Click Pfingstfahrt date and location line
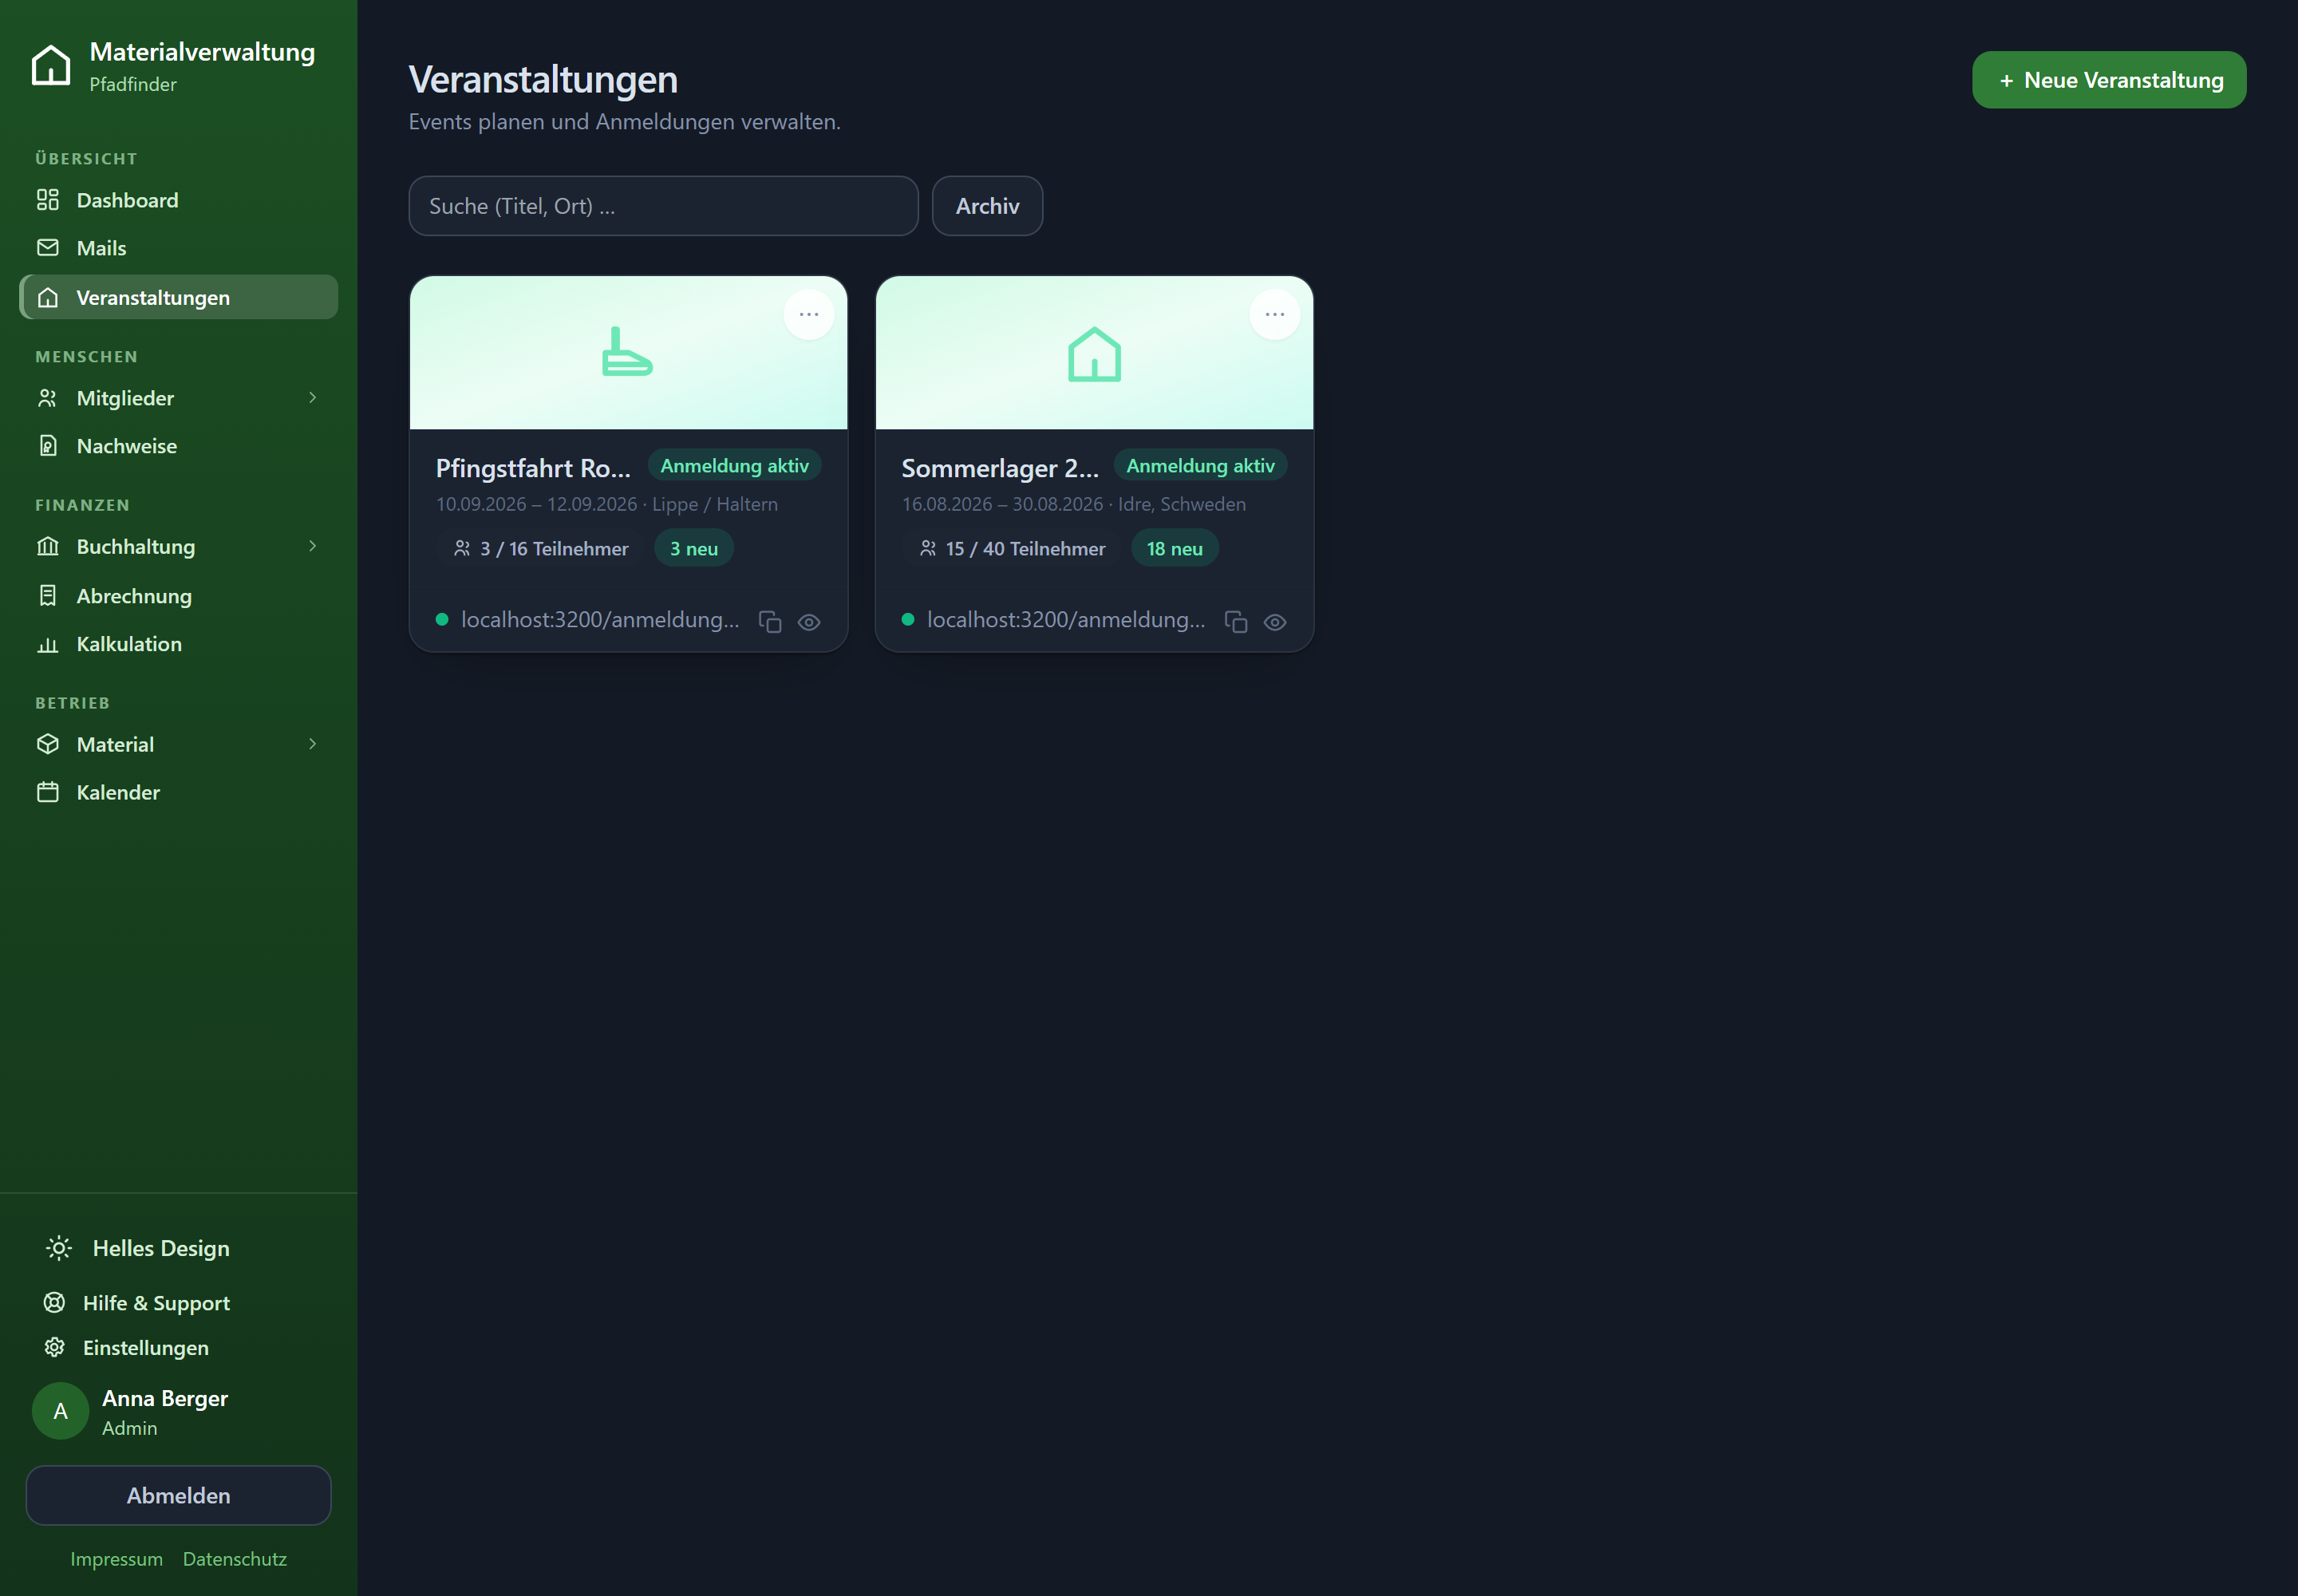Screen dimensions: 2298x1596 coord(607,504)
